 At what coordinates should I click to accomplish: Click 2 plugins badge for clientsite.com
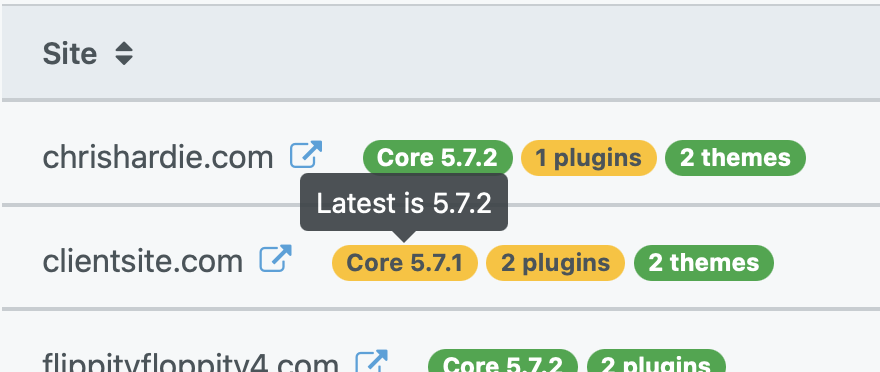click(556, 263)
